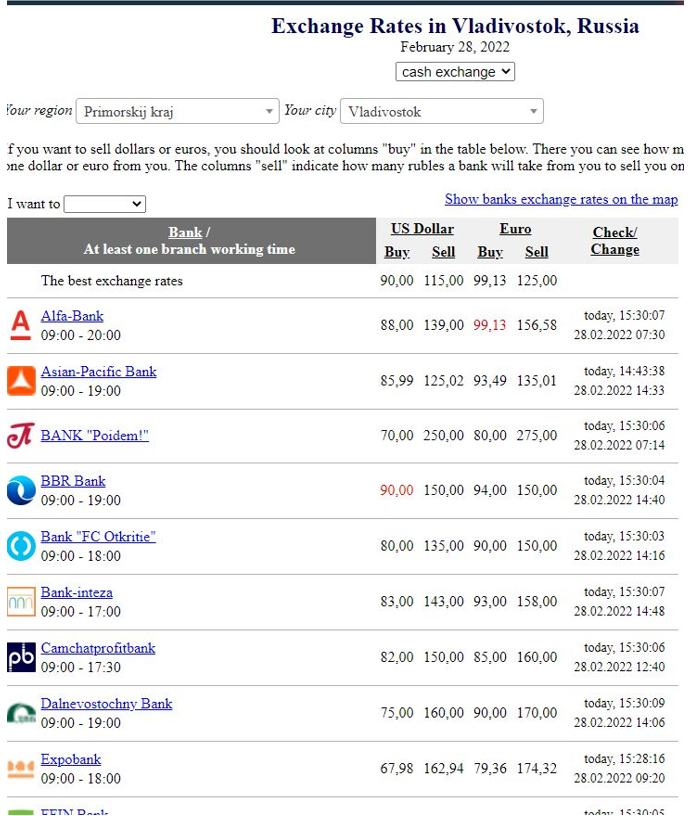Sort by Euro Sell
The width and height of the screenshot is (693, 816).
click(x=536, y=252)
